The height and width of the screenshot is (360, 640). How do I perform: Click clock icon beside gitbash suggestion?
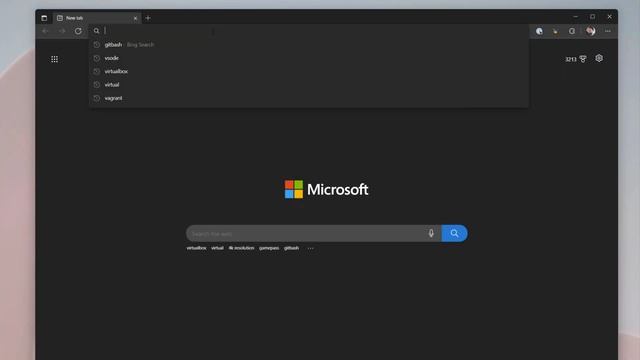(x=97, y=44)
